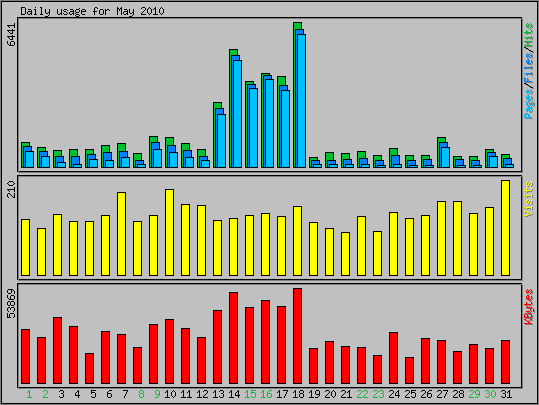Click green day label 30

click(490, 394)
